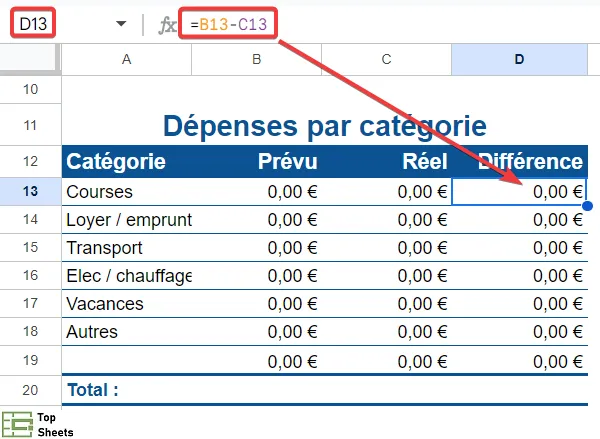The height and width of the screenshot is (439, 600).
Task: Click the Réel value for Transport
Action: (x=386, y=248)
